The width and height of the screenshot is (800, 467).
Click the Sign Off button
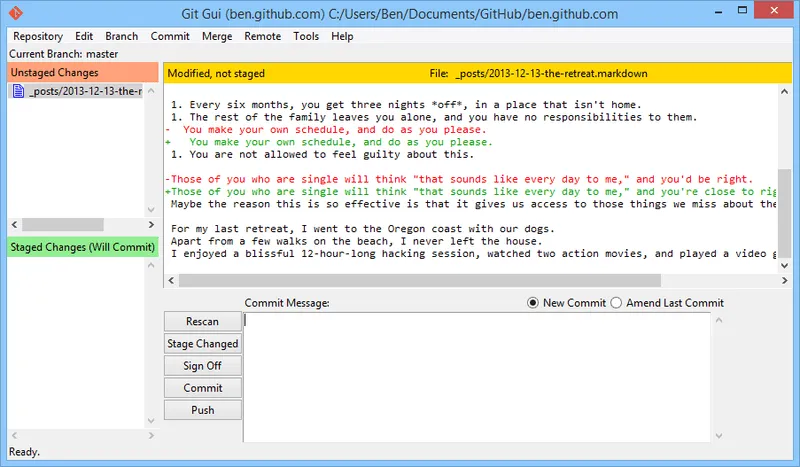[x=202, y=366]
